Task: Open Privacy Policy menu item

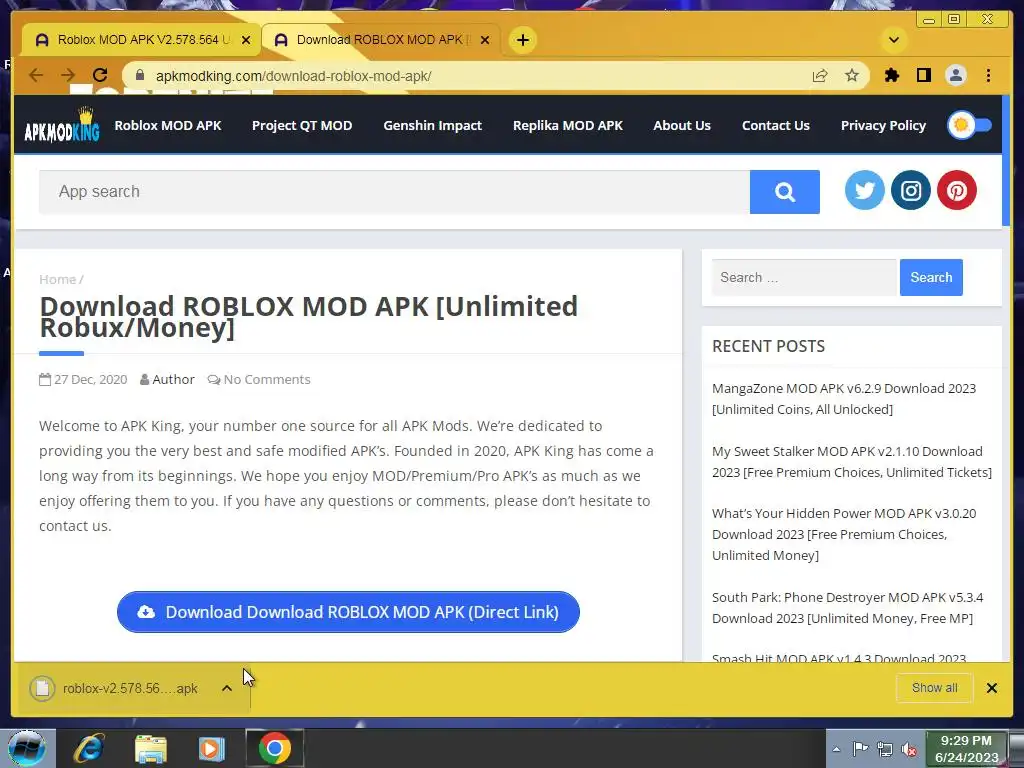Action: [x=883, y=125]
